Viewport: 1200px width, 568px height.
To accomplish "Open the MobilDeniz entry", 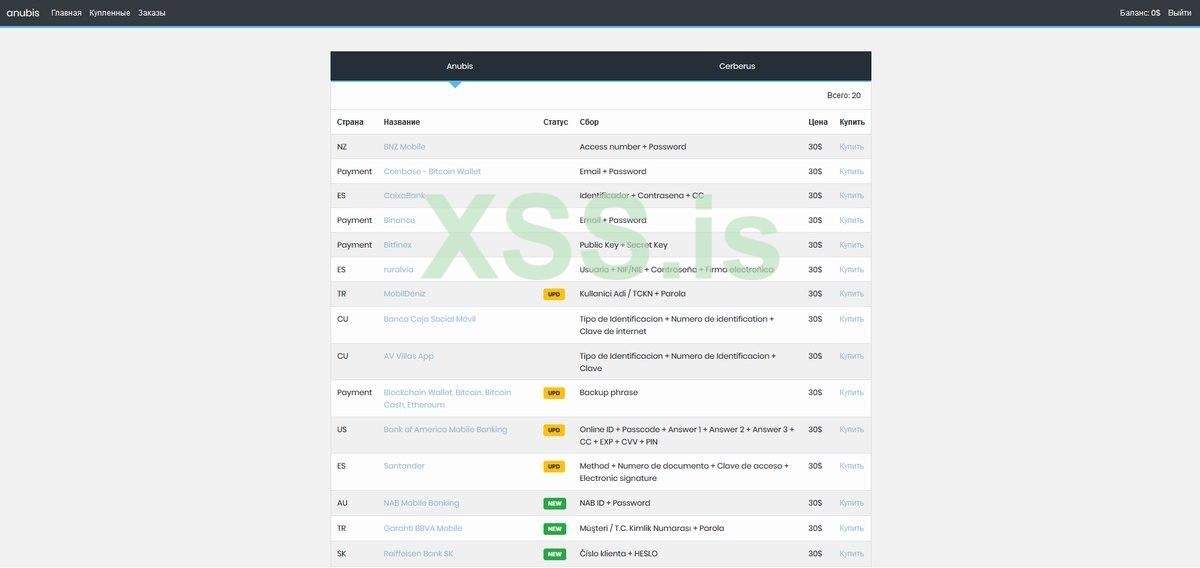I will 404,294.
